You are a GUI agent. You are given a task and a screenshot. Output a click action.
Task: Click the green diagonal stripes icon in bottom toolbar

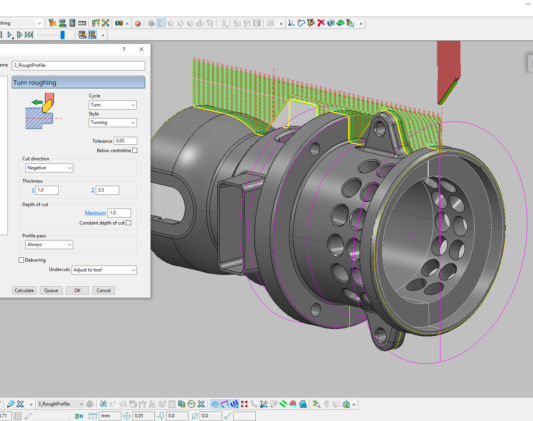pyautogui.click(x=283, y=404)
